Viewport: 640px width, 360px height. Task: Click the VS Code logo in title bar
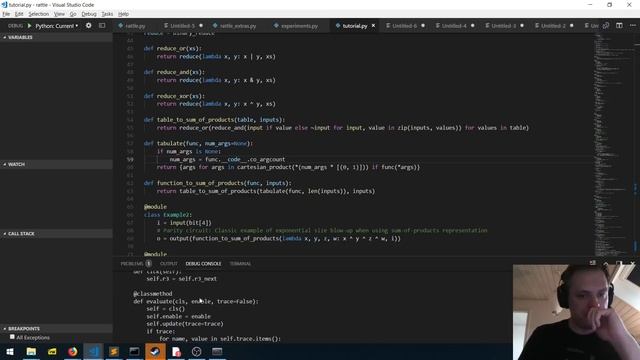click(4, 4)
